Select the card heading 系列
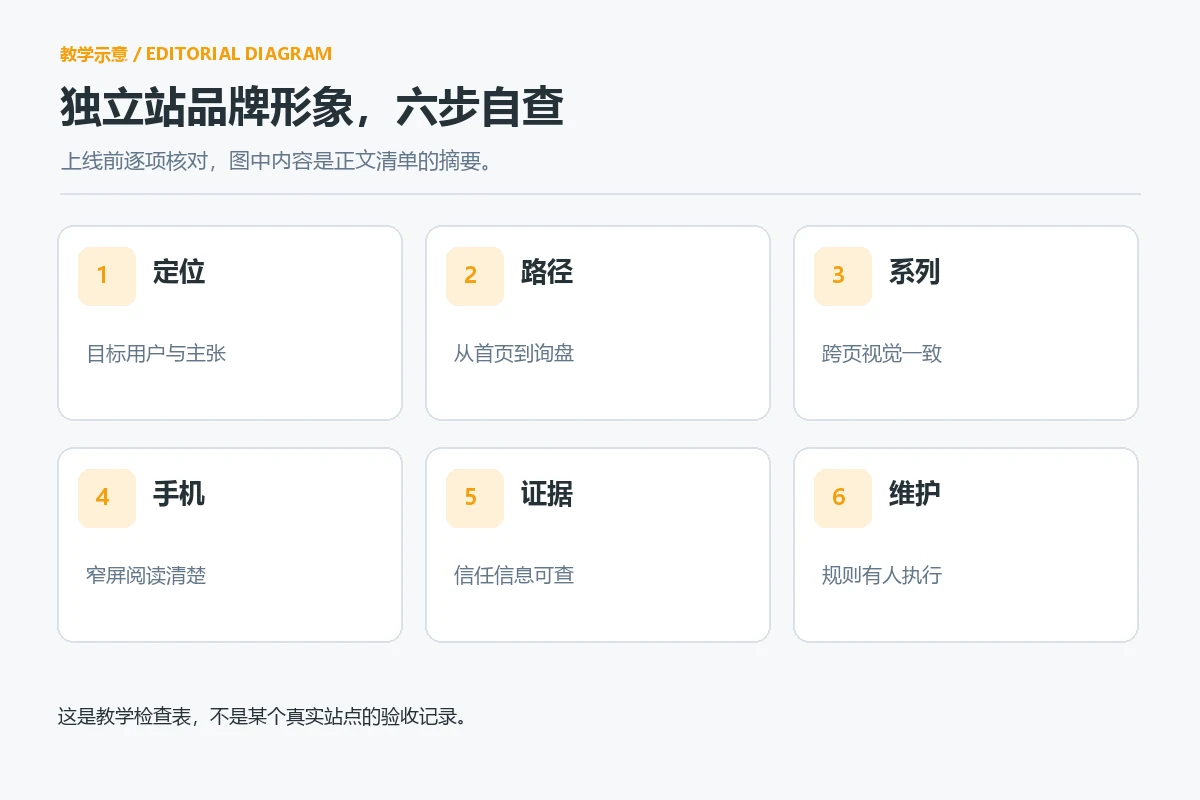 coord(915,272)
